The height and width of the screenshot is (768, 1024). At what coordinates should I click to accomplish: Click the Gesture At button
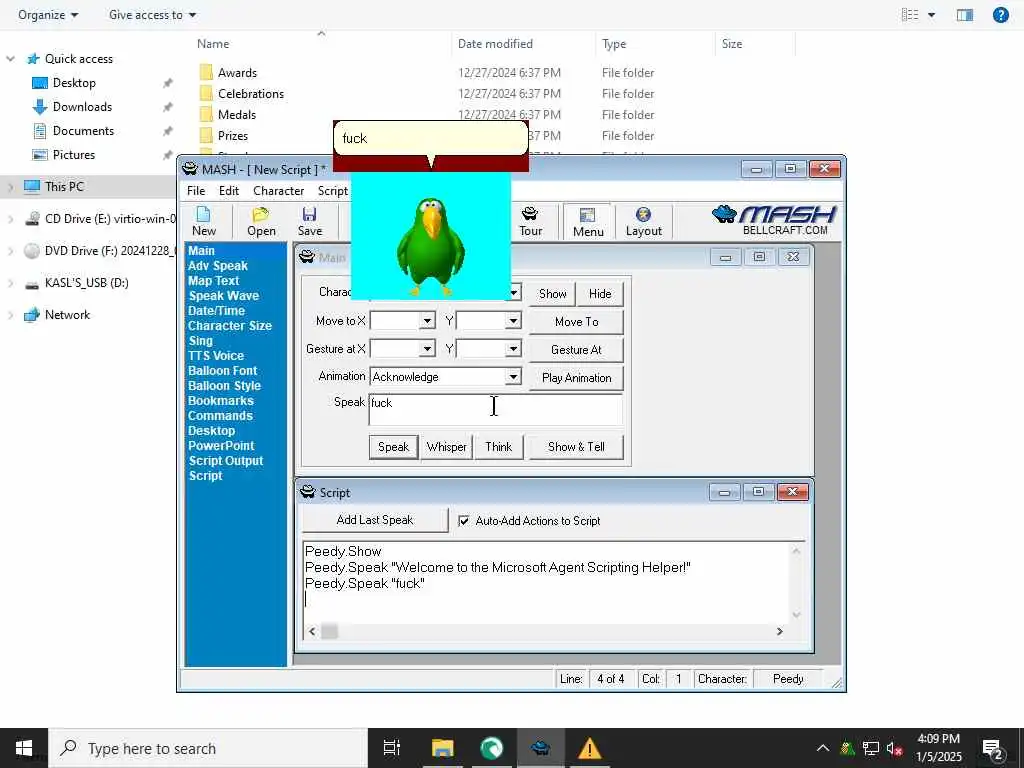(576, 349)
